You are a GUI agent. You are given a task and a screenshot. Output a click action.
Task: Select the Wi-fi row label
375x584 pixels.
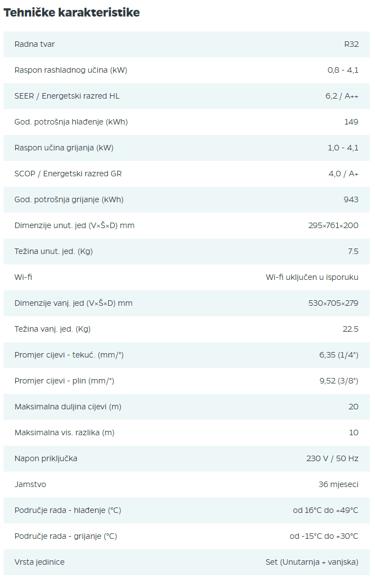[x=23, y=277]
